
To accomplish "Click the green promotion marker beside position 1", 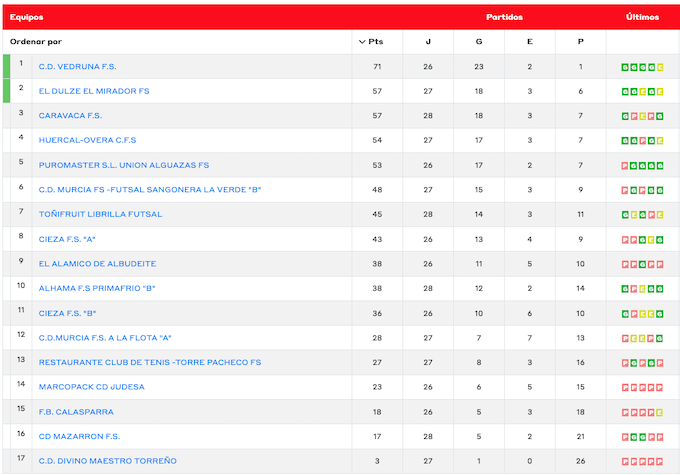I will click(7, 67).
